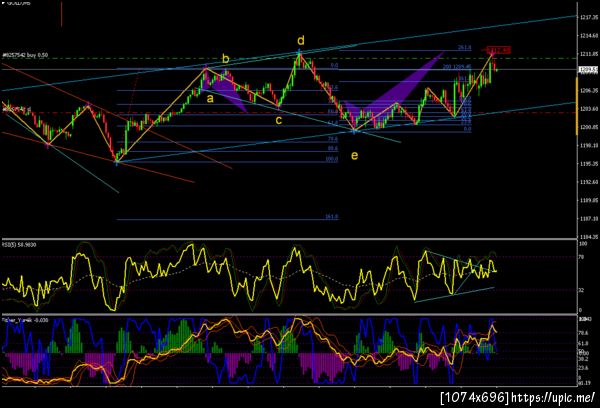Click the 1214.60 price axis label
This screenshot has height=408, width=600.
[x=589, y=36]
